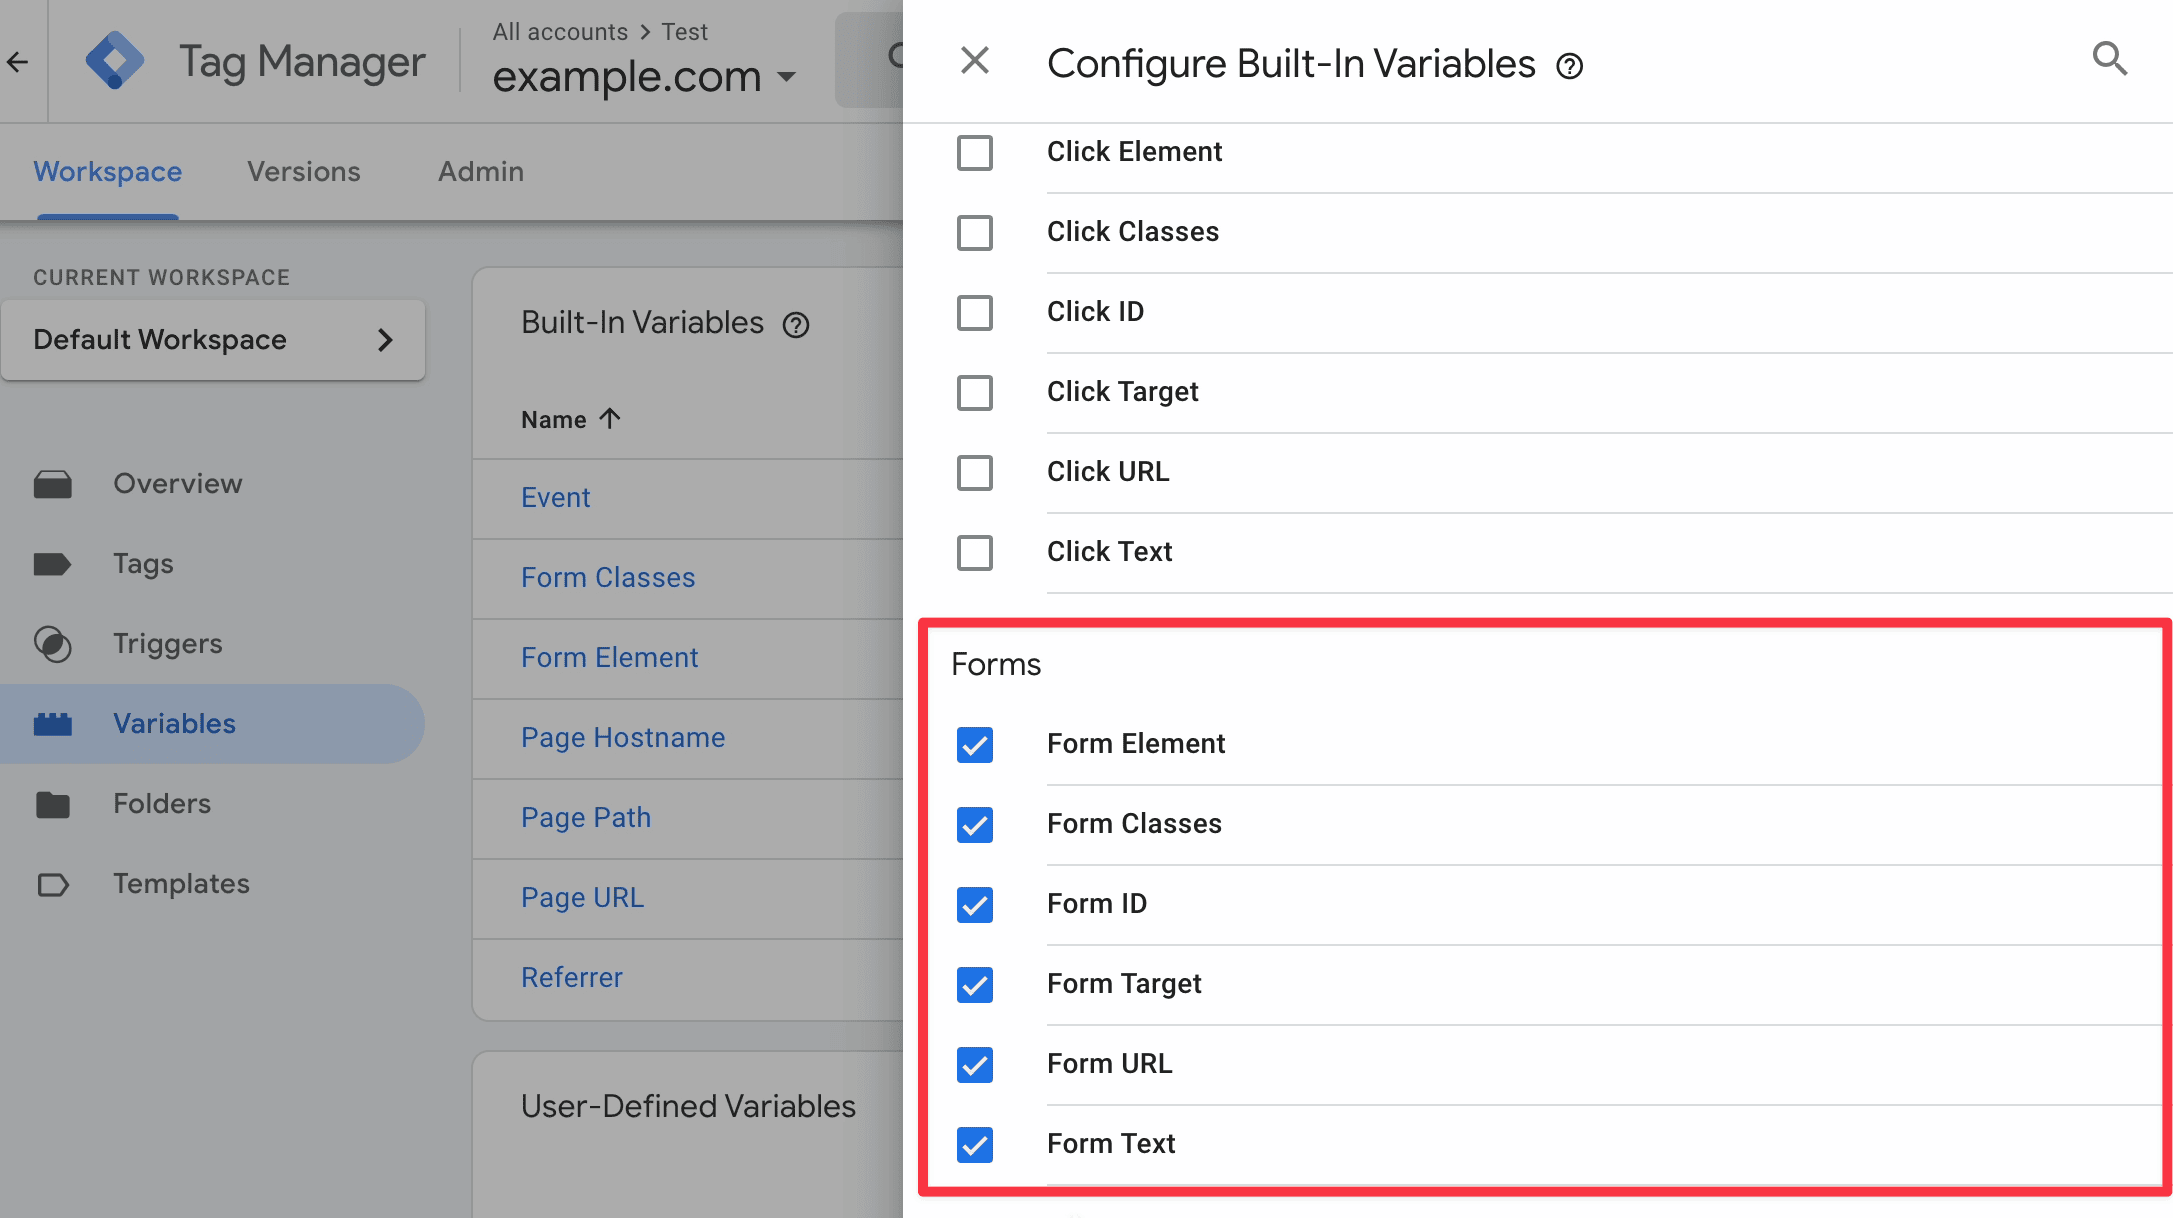Click the Variables sidebar icon

pyautogui.click(x=52, y=724)
